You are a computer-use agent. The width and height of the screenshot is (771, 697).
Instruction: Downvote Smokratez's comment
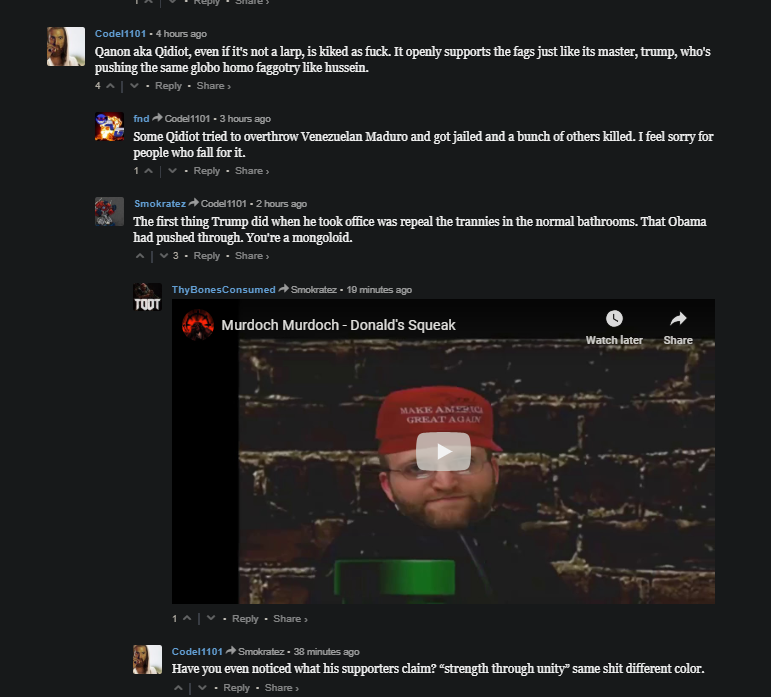(164, 256)
